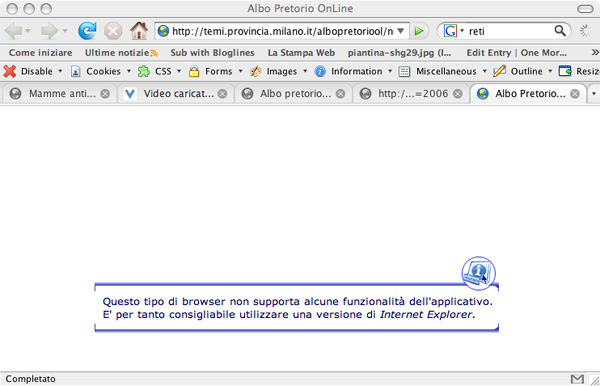This screenshot has width=600, height=386.
Task: Close the active 'Albo Pretorio...' tab
Action: [x=575, y=94]
